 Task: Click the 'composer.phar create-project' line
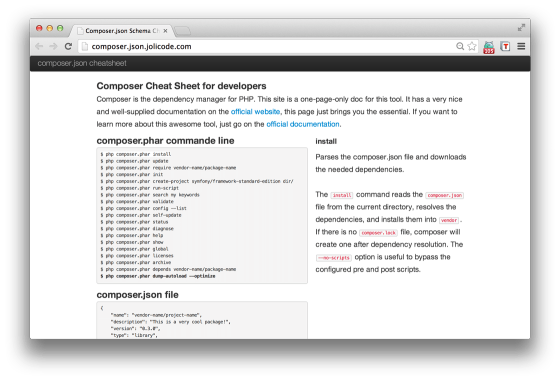[197, 181]
